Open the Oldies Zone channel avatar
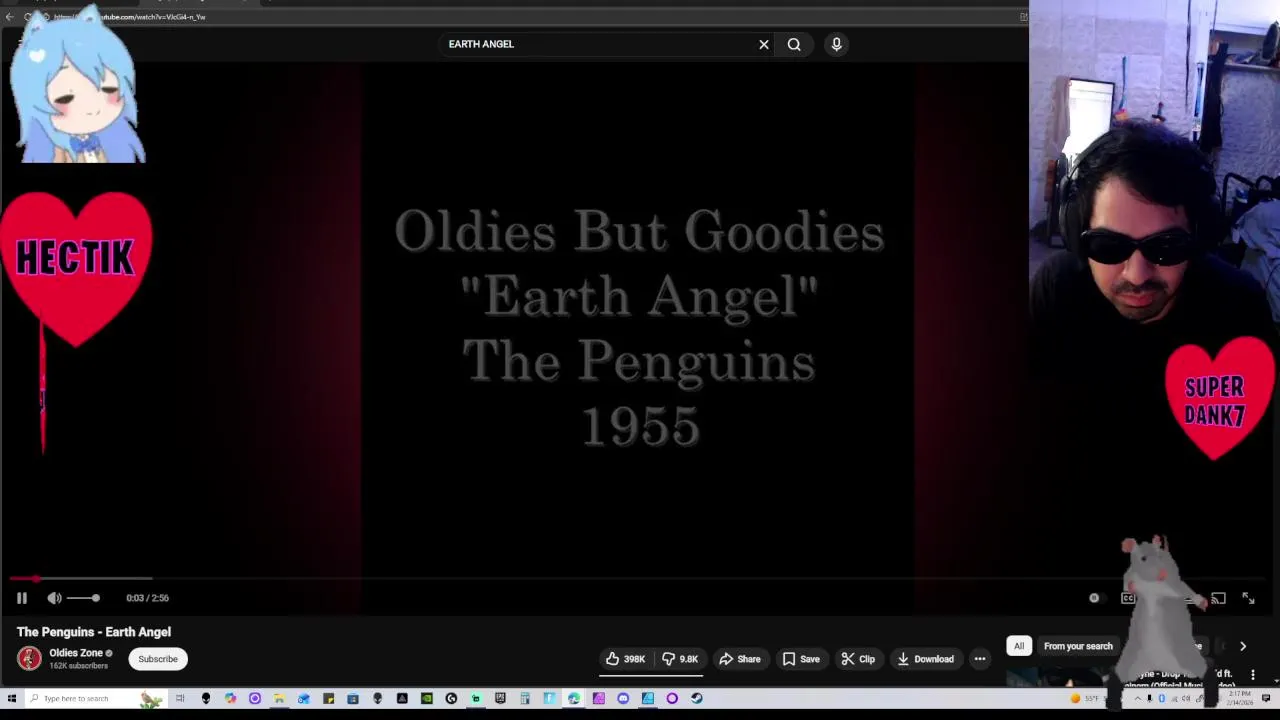1280x720 pixels. pyautogui.click(x=29, y=658)
